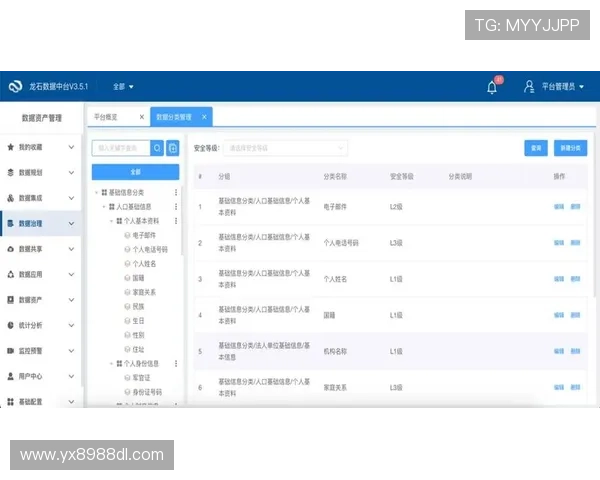Click the 数据资产 sidebar icon
Image resolution: width=600 pixels, height=480 pixels.
tap(11, 300)
